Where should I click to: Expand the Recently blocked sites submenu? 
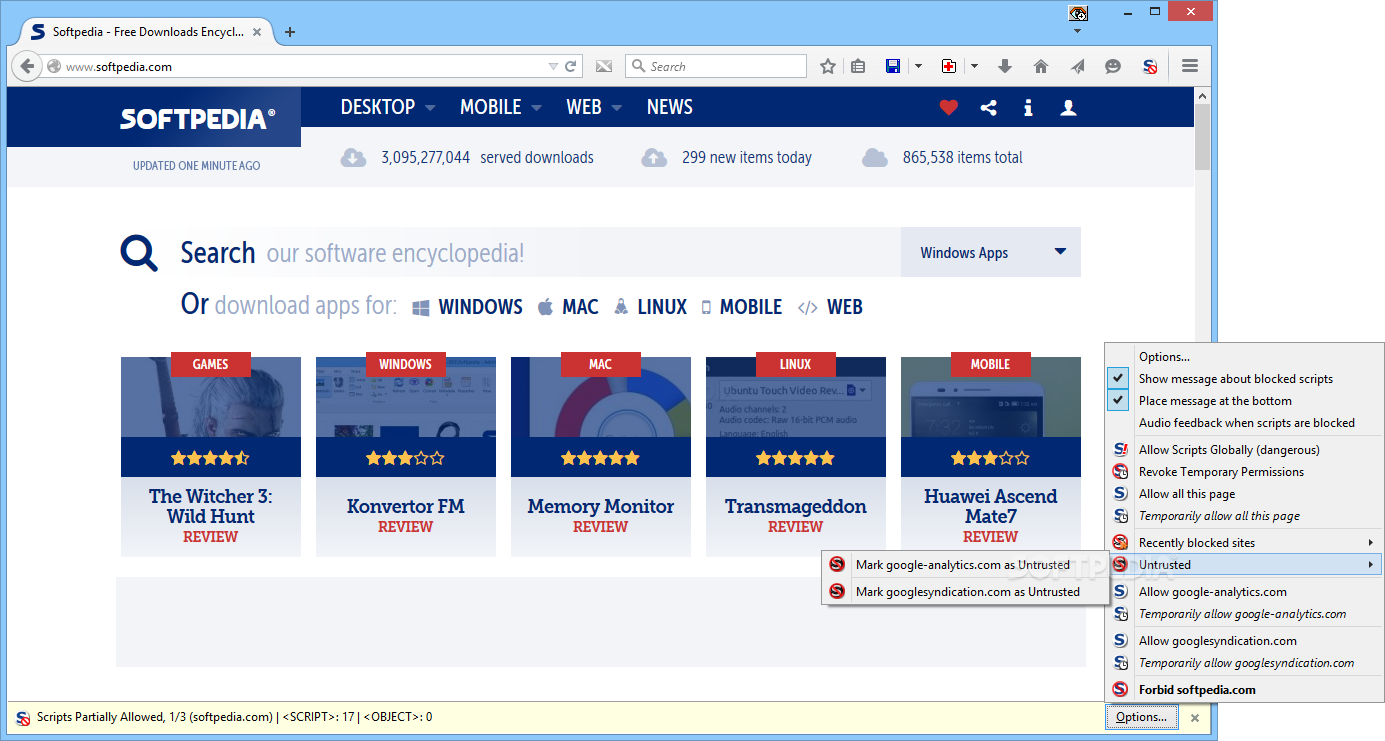tap(1244, 543)
